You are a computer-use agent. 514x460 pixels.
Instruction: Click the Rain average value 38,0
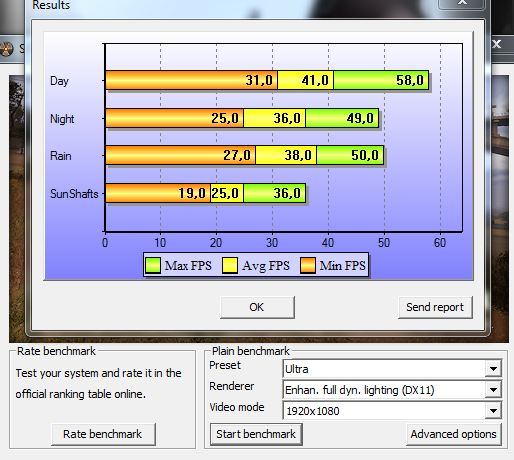(298, 155)
